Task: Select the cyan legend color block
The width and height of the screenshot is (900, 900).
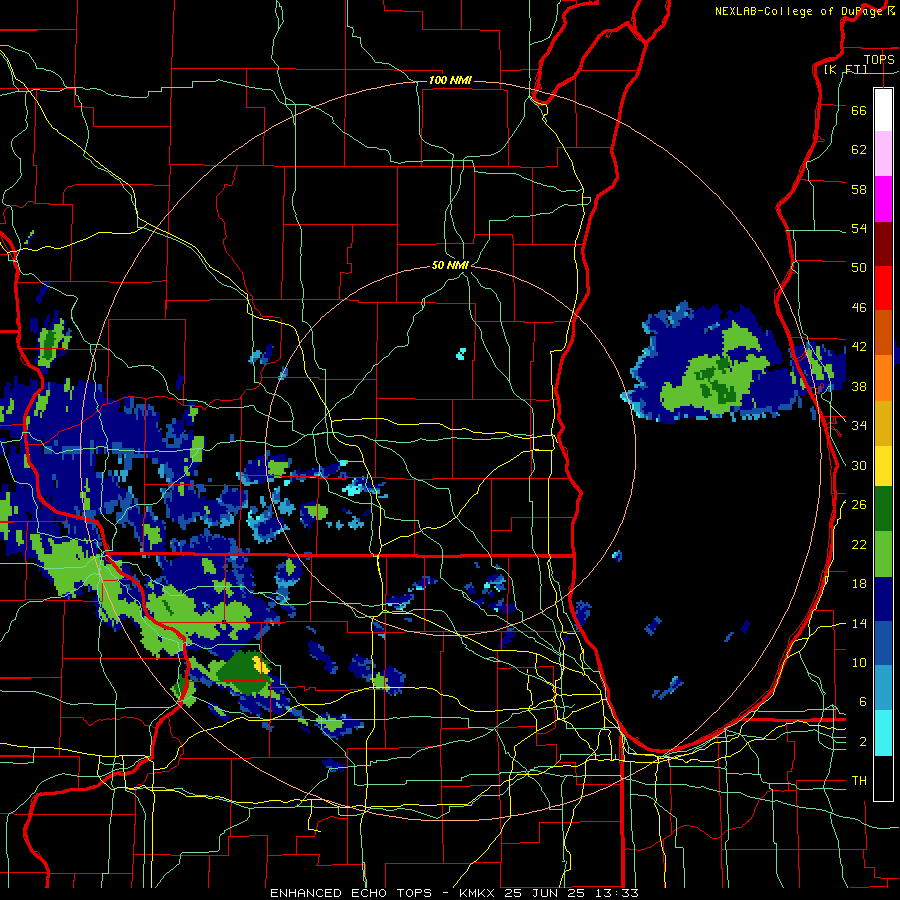Action: point(883,733)
